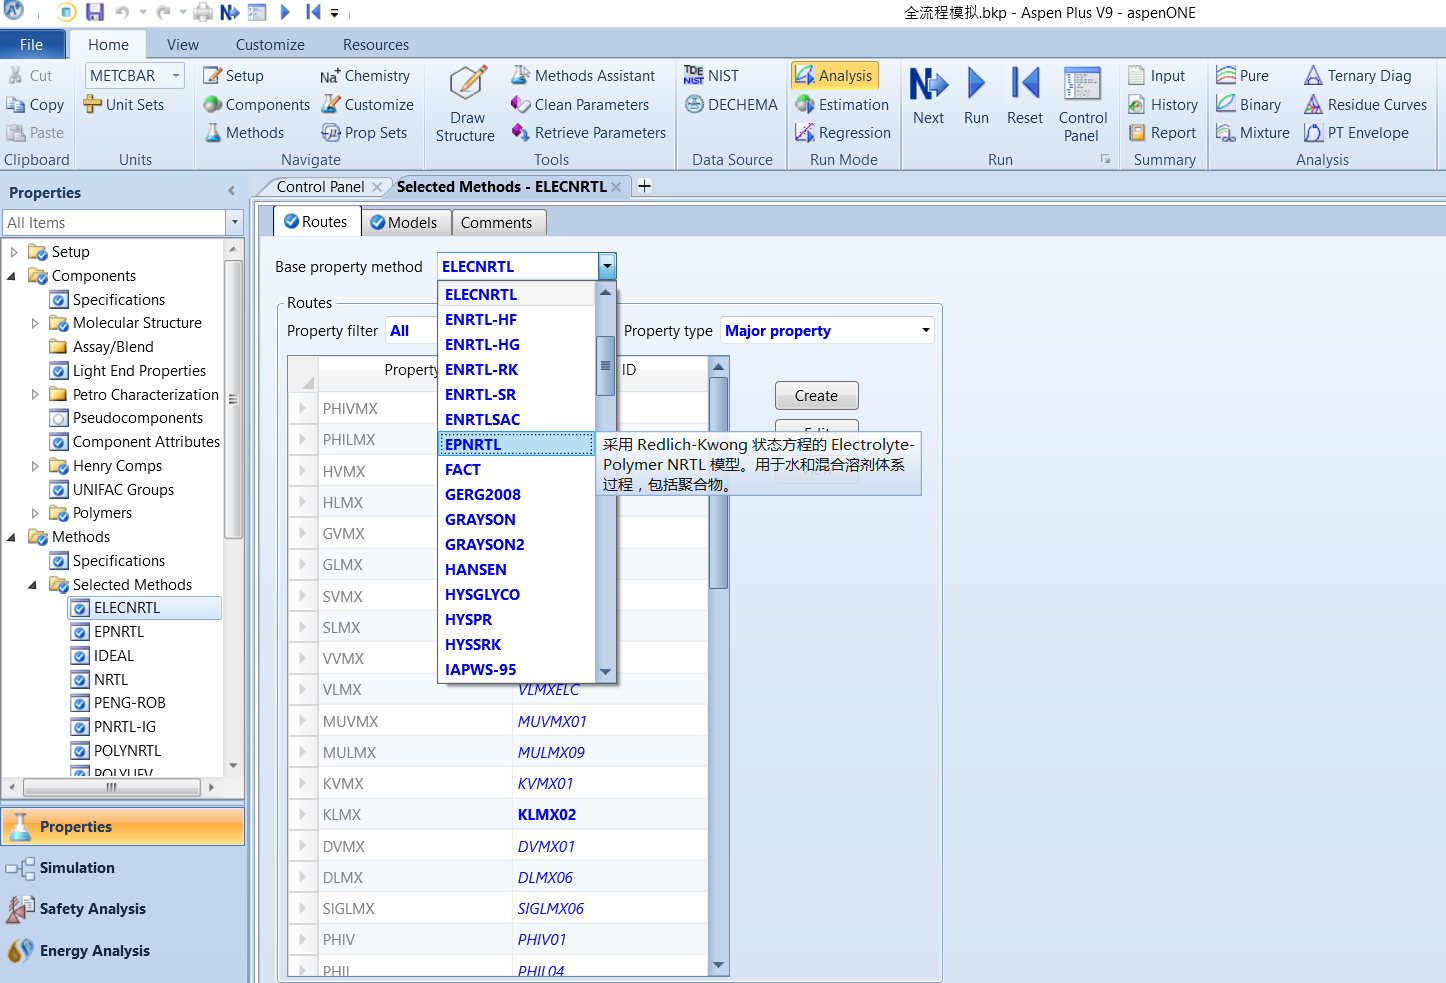Viewport: 1446px width, 983px height.
Task: Click Retrieve Parameters tool
Action: point(588,132)
